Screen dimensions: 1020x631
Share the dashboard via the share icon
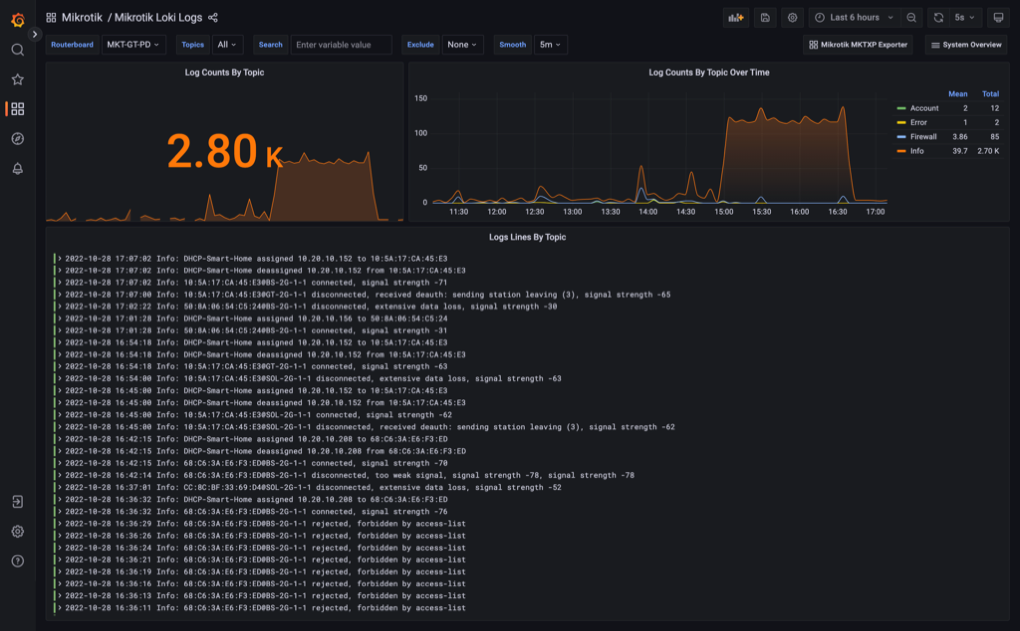point(213,18)
